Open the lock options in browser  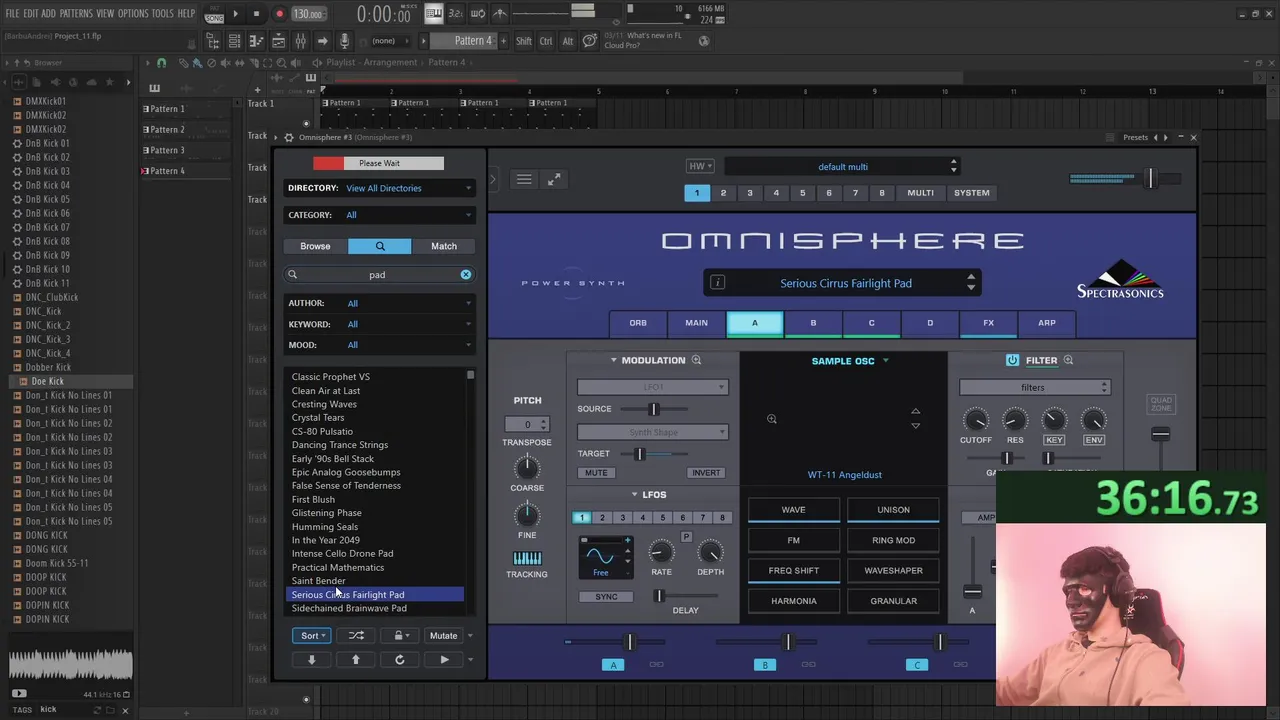399,635
